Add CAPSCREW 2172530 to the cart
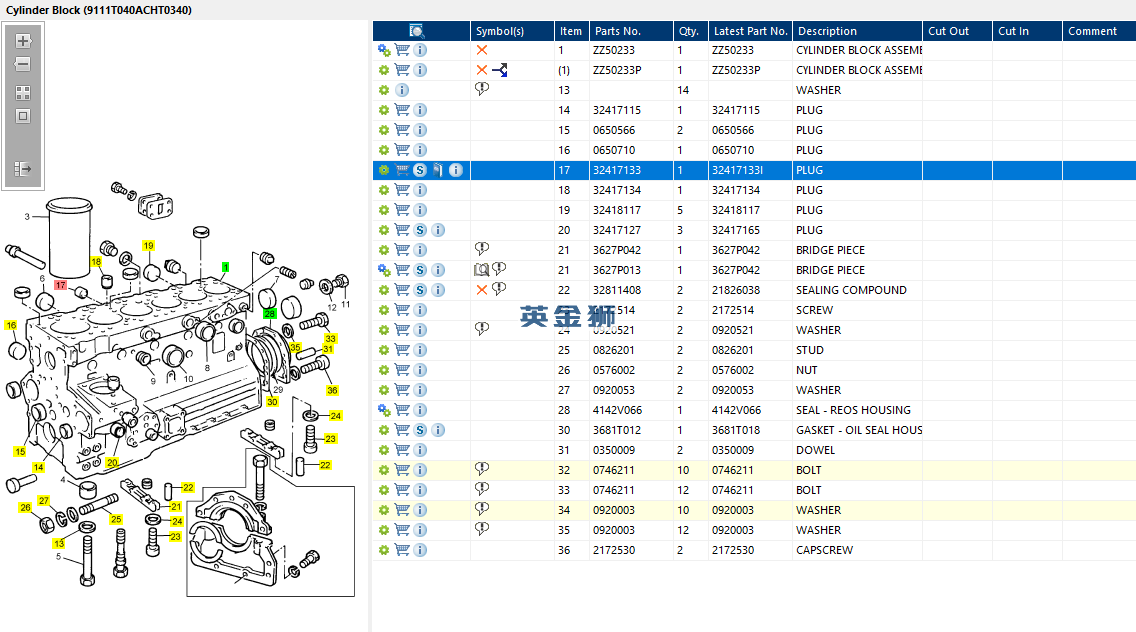This screenshot has width=1136, height=632. point(402,550)
